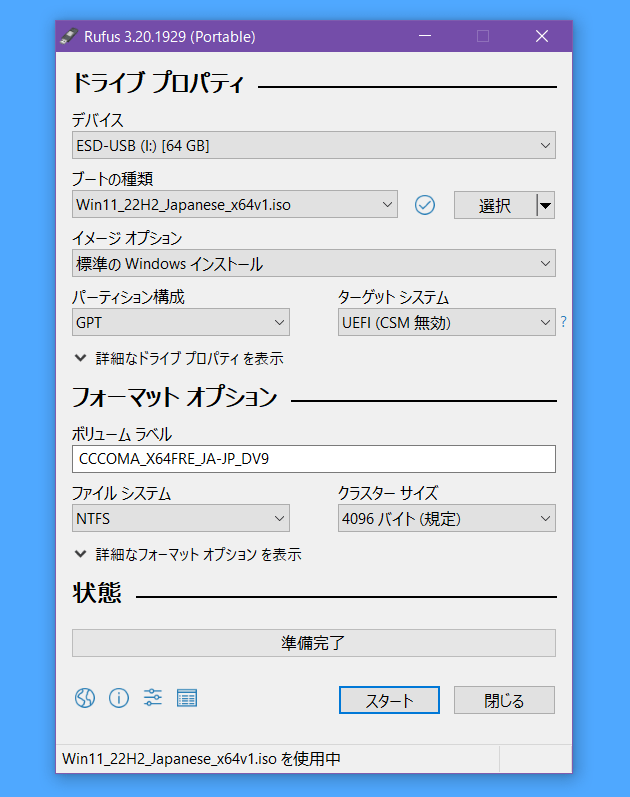Click the Rufus USB icon in title bar
Viewport: 630px width, 797px height.
[69, 36]
